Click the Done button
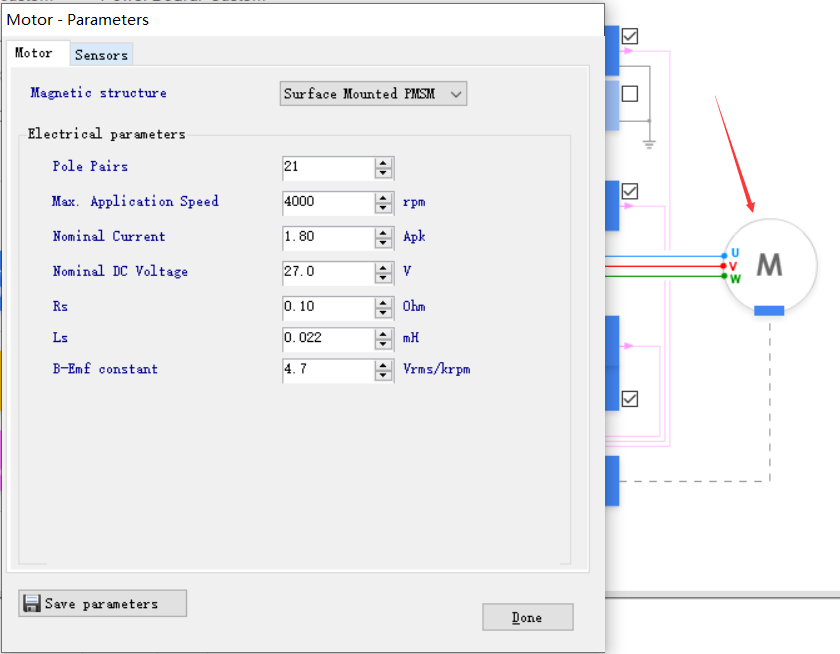Screen dimensions: 840x654 (x=528, y=618)
